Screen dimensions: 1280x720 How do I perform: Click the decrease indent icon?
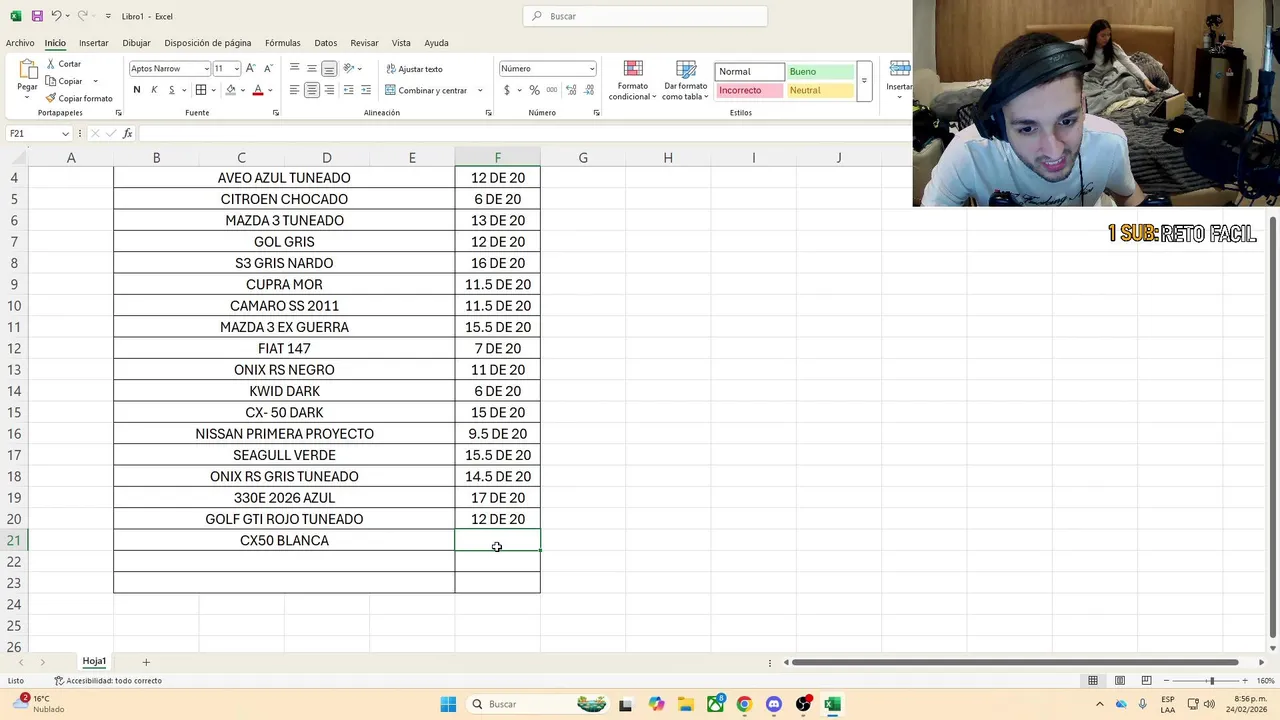point(348,90)
